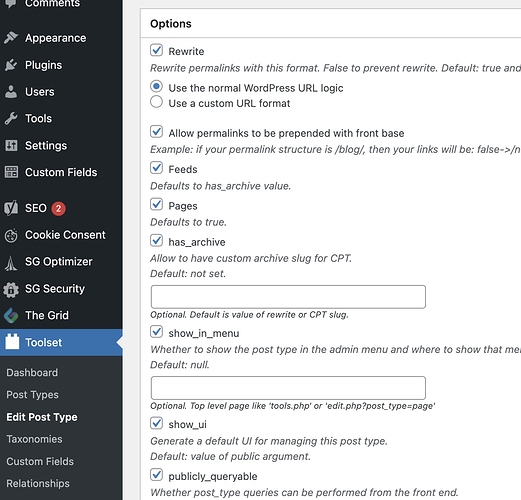Toggle the show_ui checkbox

[x=156, y=423]
